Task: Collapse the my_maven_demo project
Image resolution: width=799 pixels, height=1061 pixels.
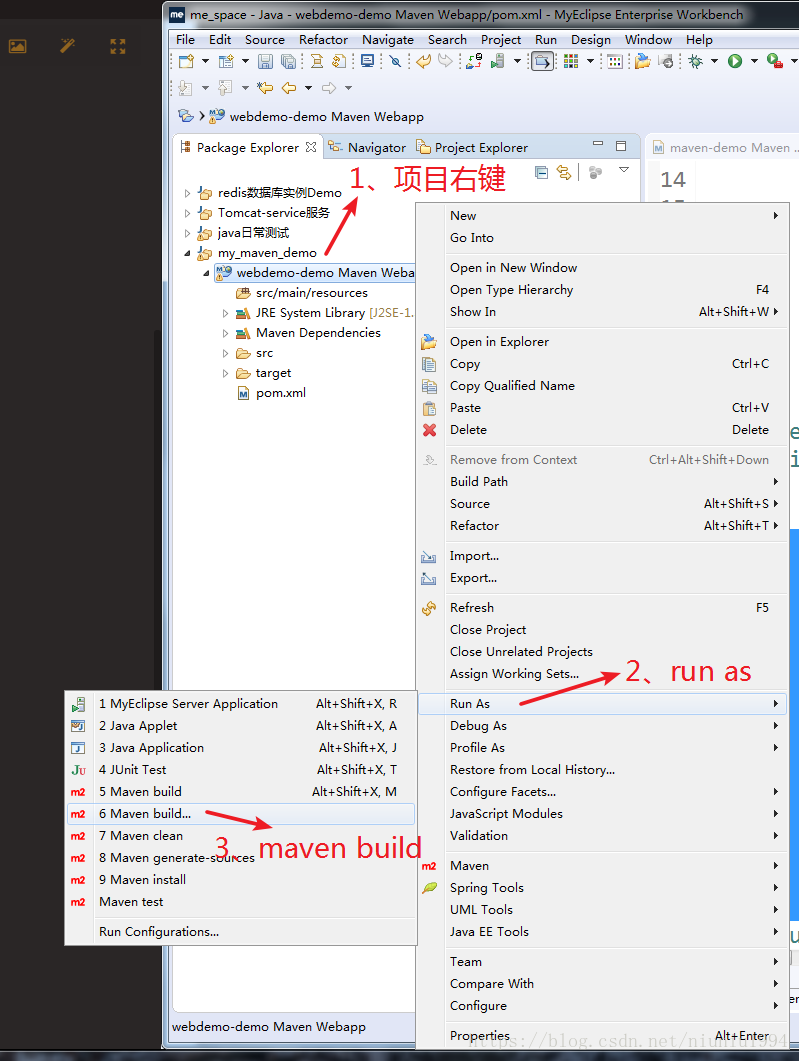Action: 187,253
